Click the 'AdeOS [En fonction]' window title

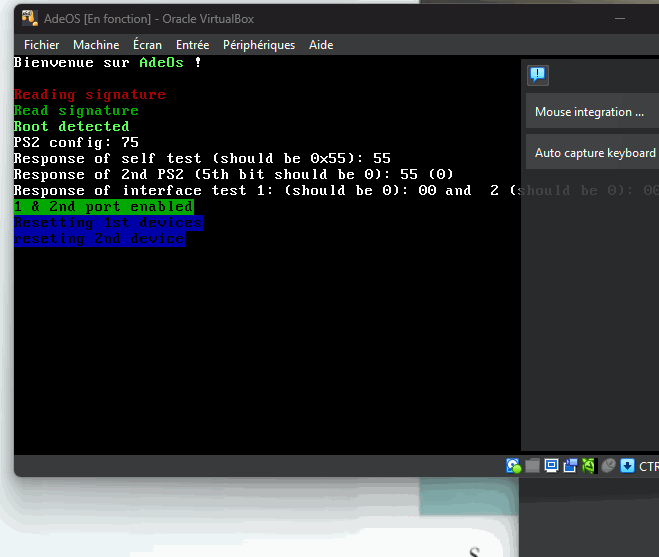click(149, 19)
